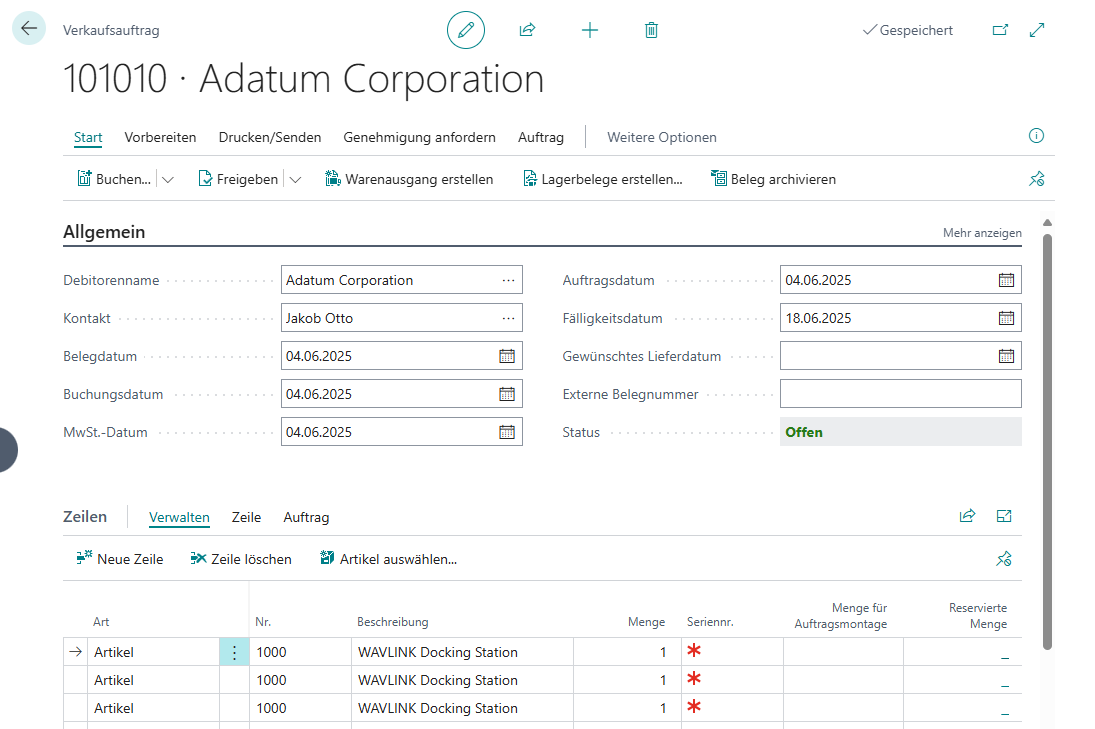Click the trash delete icon
The width and height of the screenshot is (1095, 729).
coord(651,30)
